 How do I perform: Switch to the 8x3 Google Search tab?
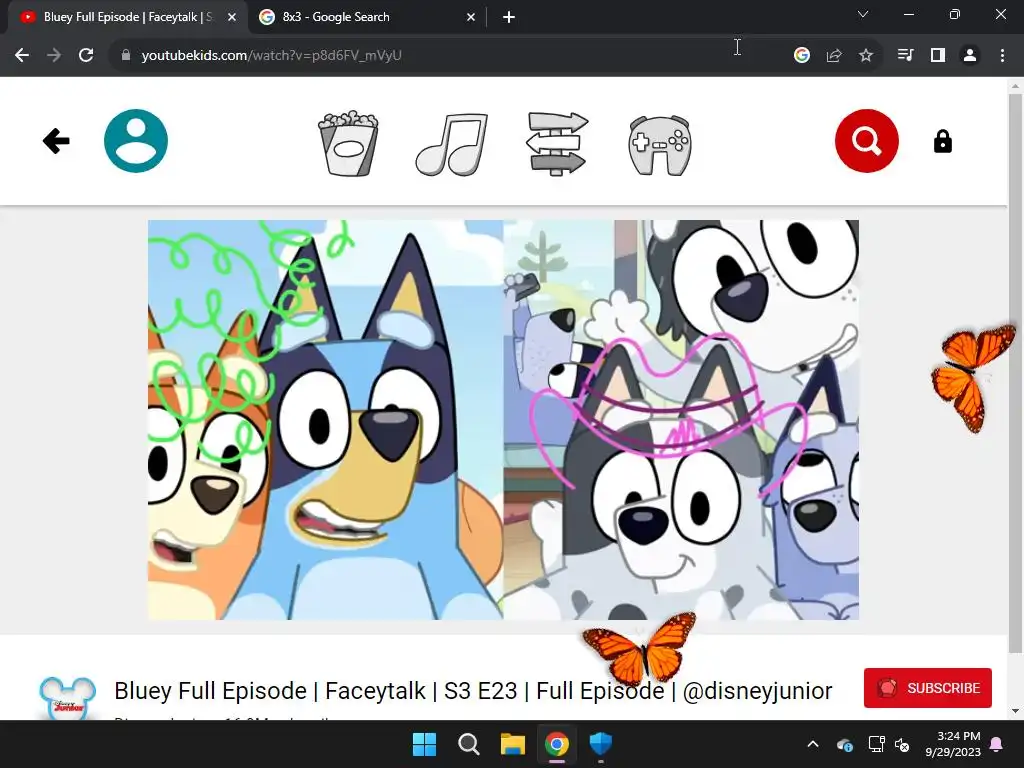[367, 17]
